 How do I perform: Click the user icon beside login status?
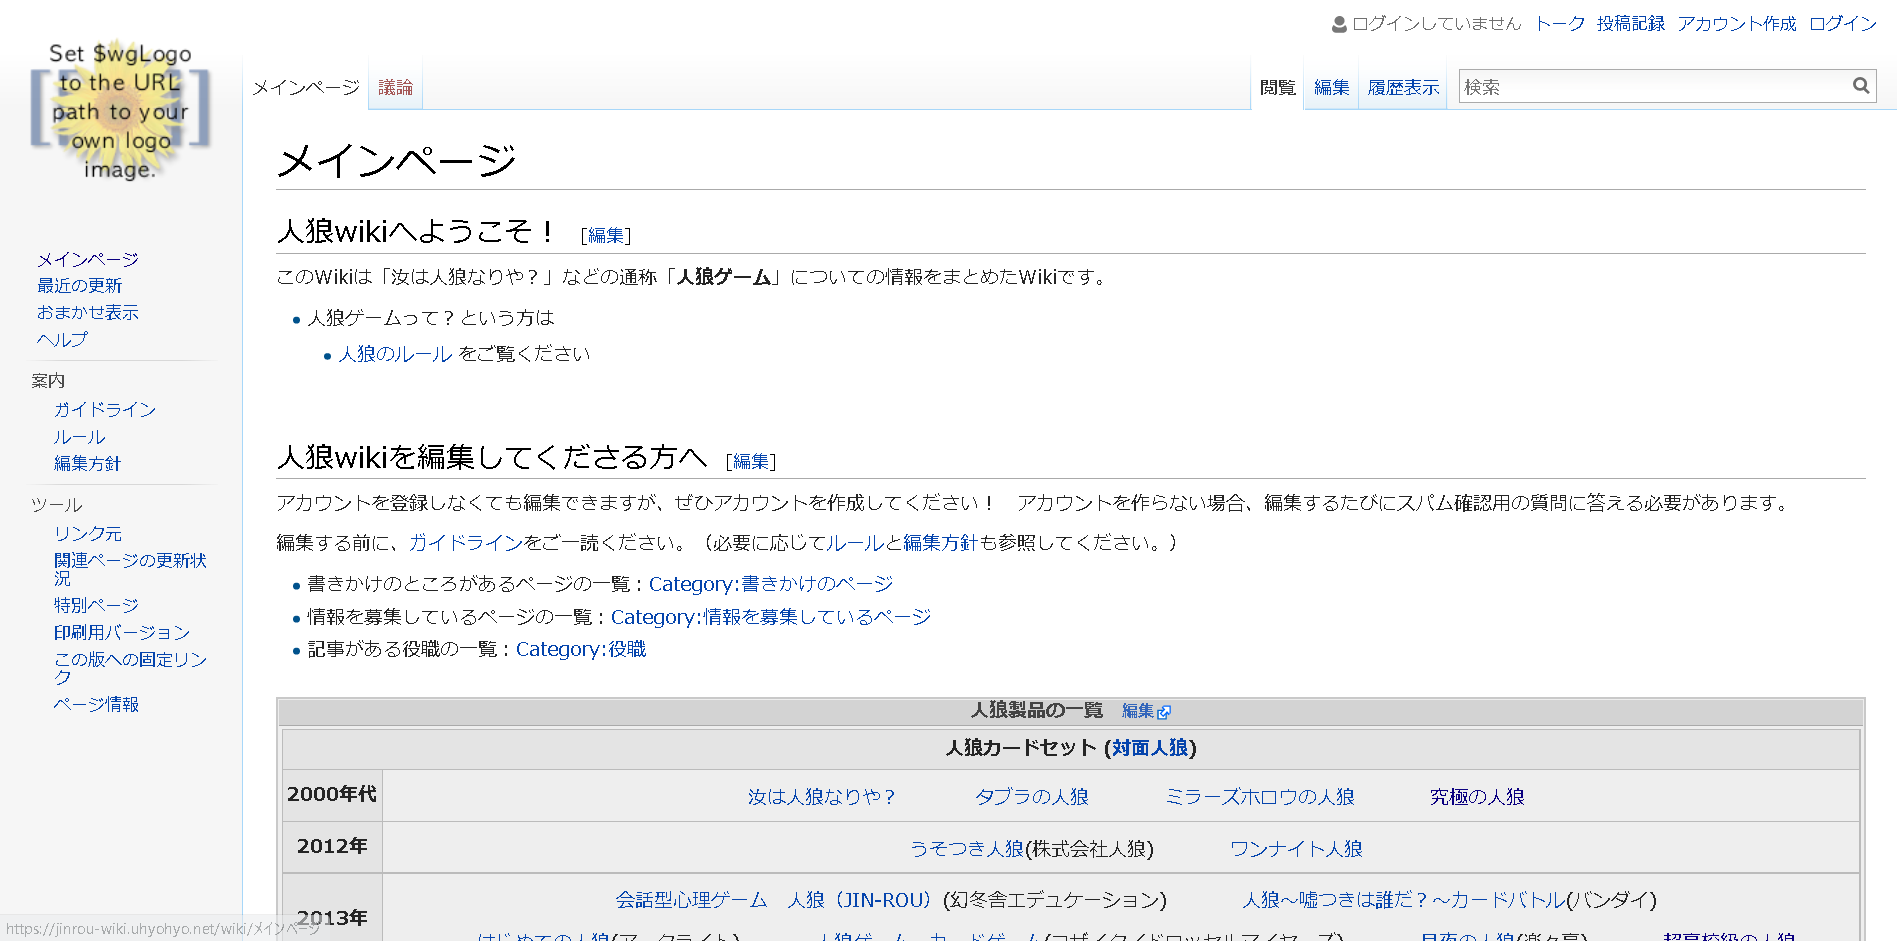click(x=1339, y=24)
